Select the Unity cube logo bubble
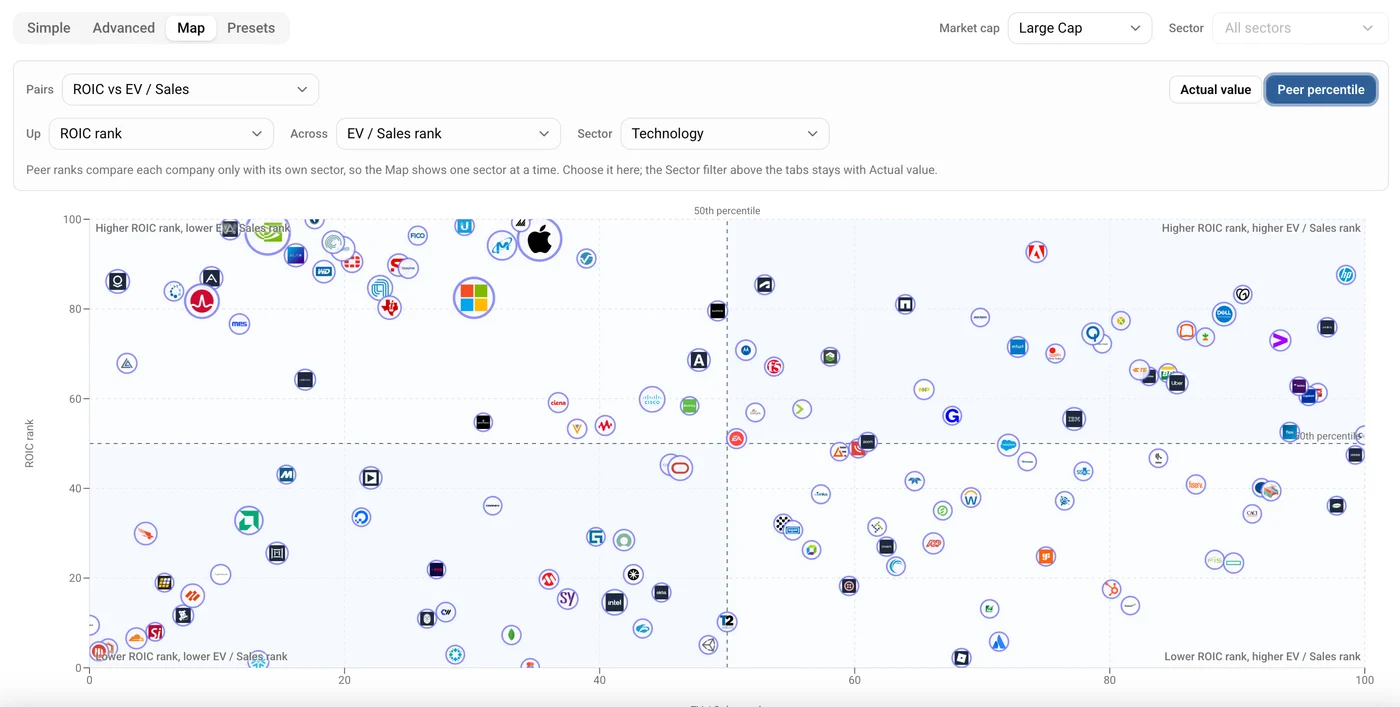The width and height of the screenshot is (1400, 707). click(708, 645)
